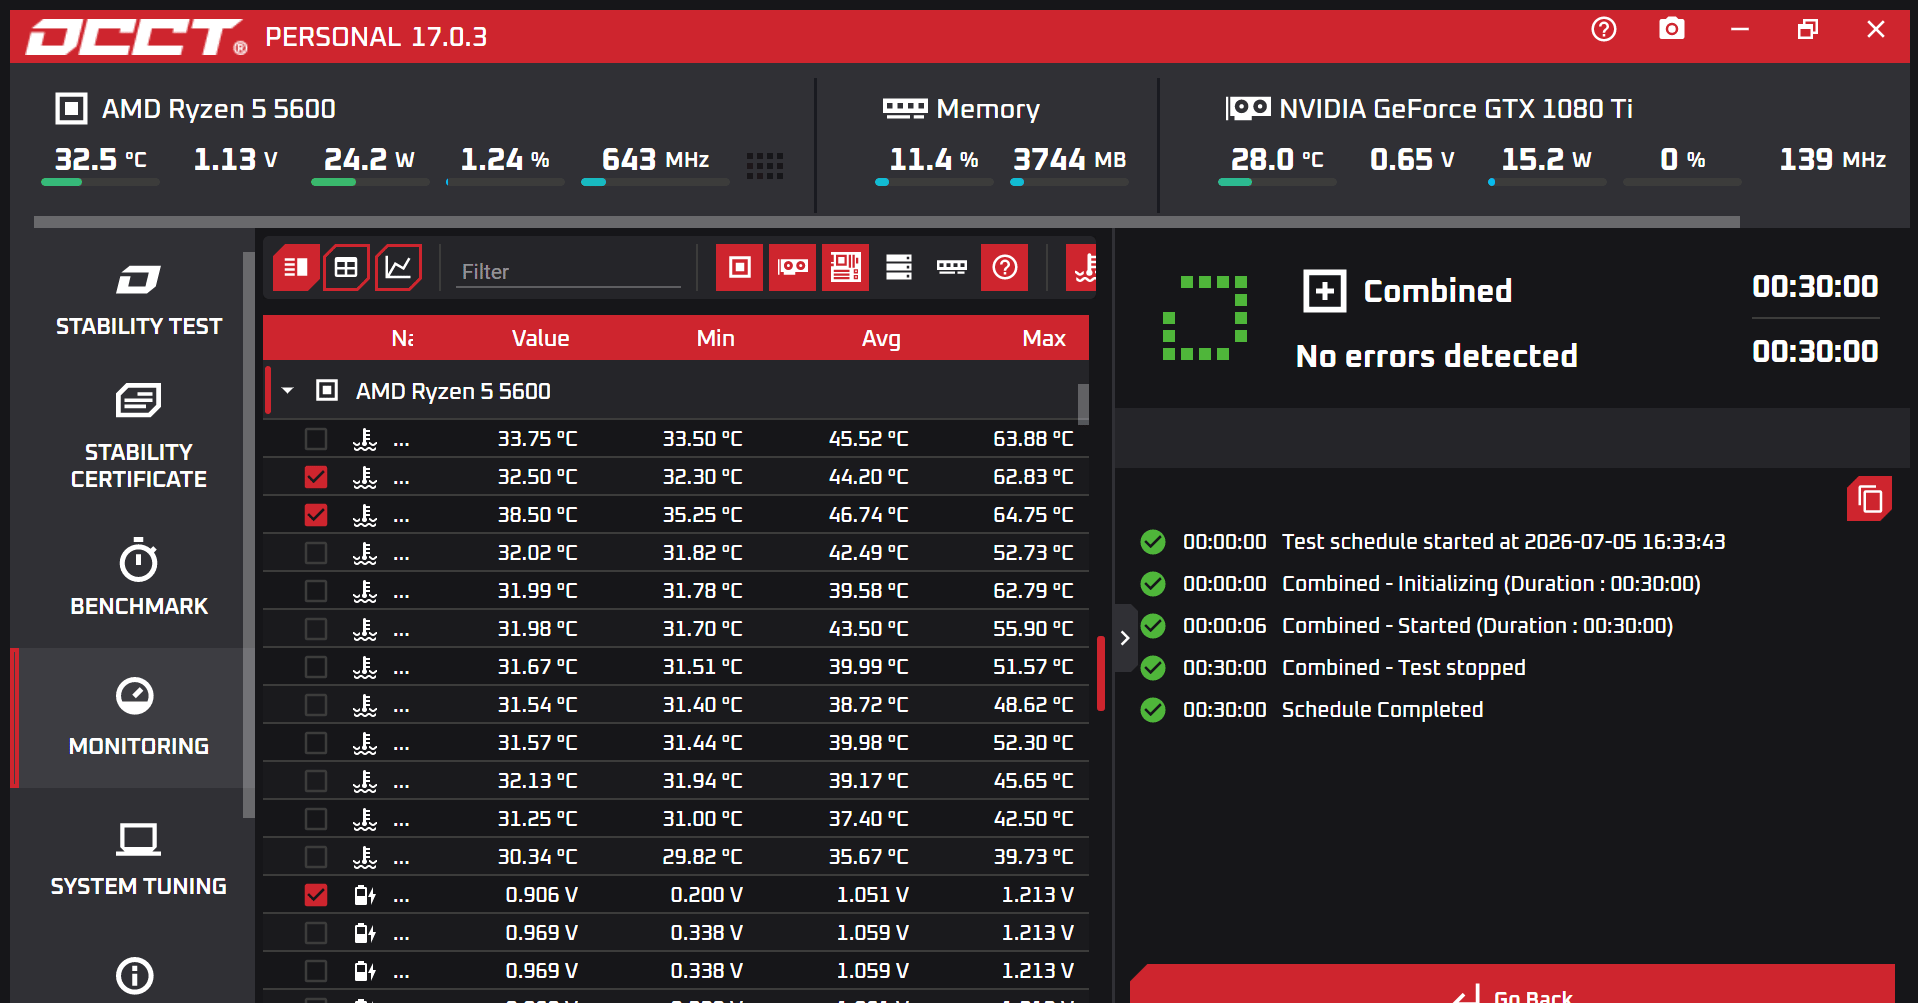Uncheck the 0.906 V voltage row
1918x1003 pixels.
click(x=316, y=895)
